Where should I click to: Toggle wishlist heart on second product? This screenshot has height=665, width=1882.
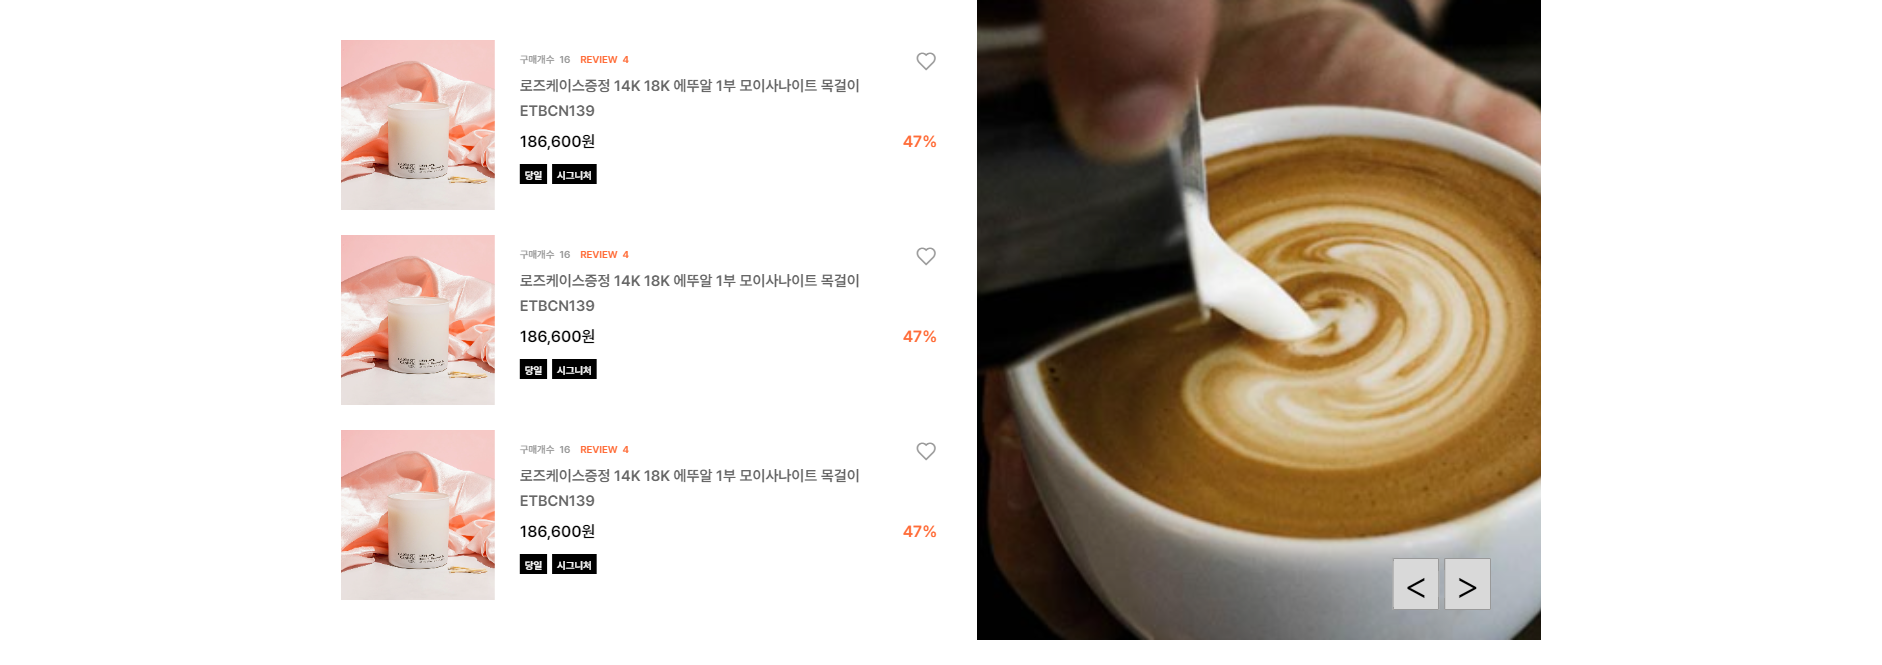click(926, 256)
